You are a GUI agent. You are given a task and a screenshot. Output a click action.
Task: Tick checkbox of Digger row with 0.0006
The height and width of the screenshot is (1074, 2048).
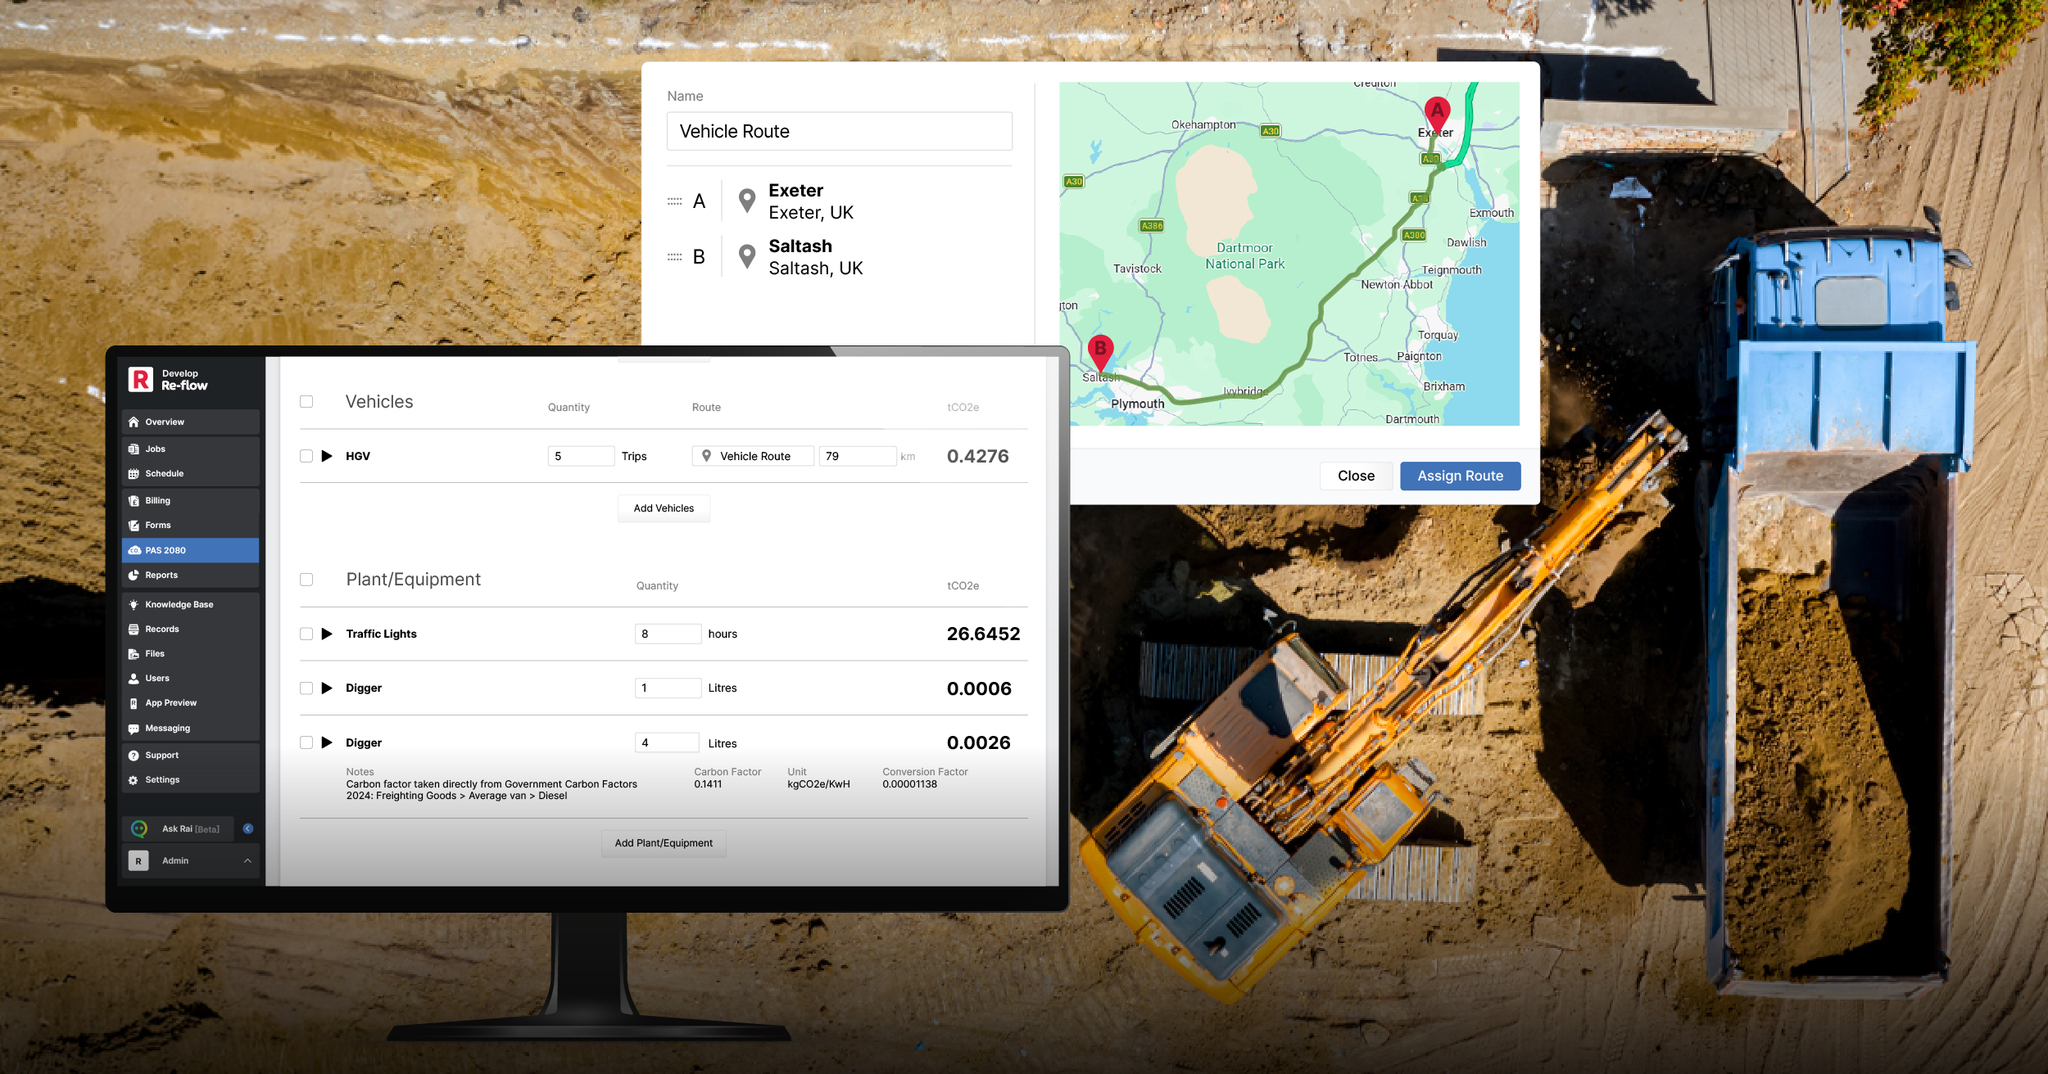click(x=307, y=688)
